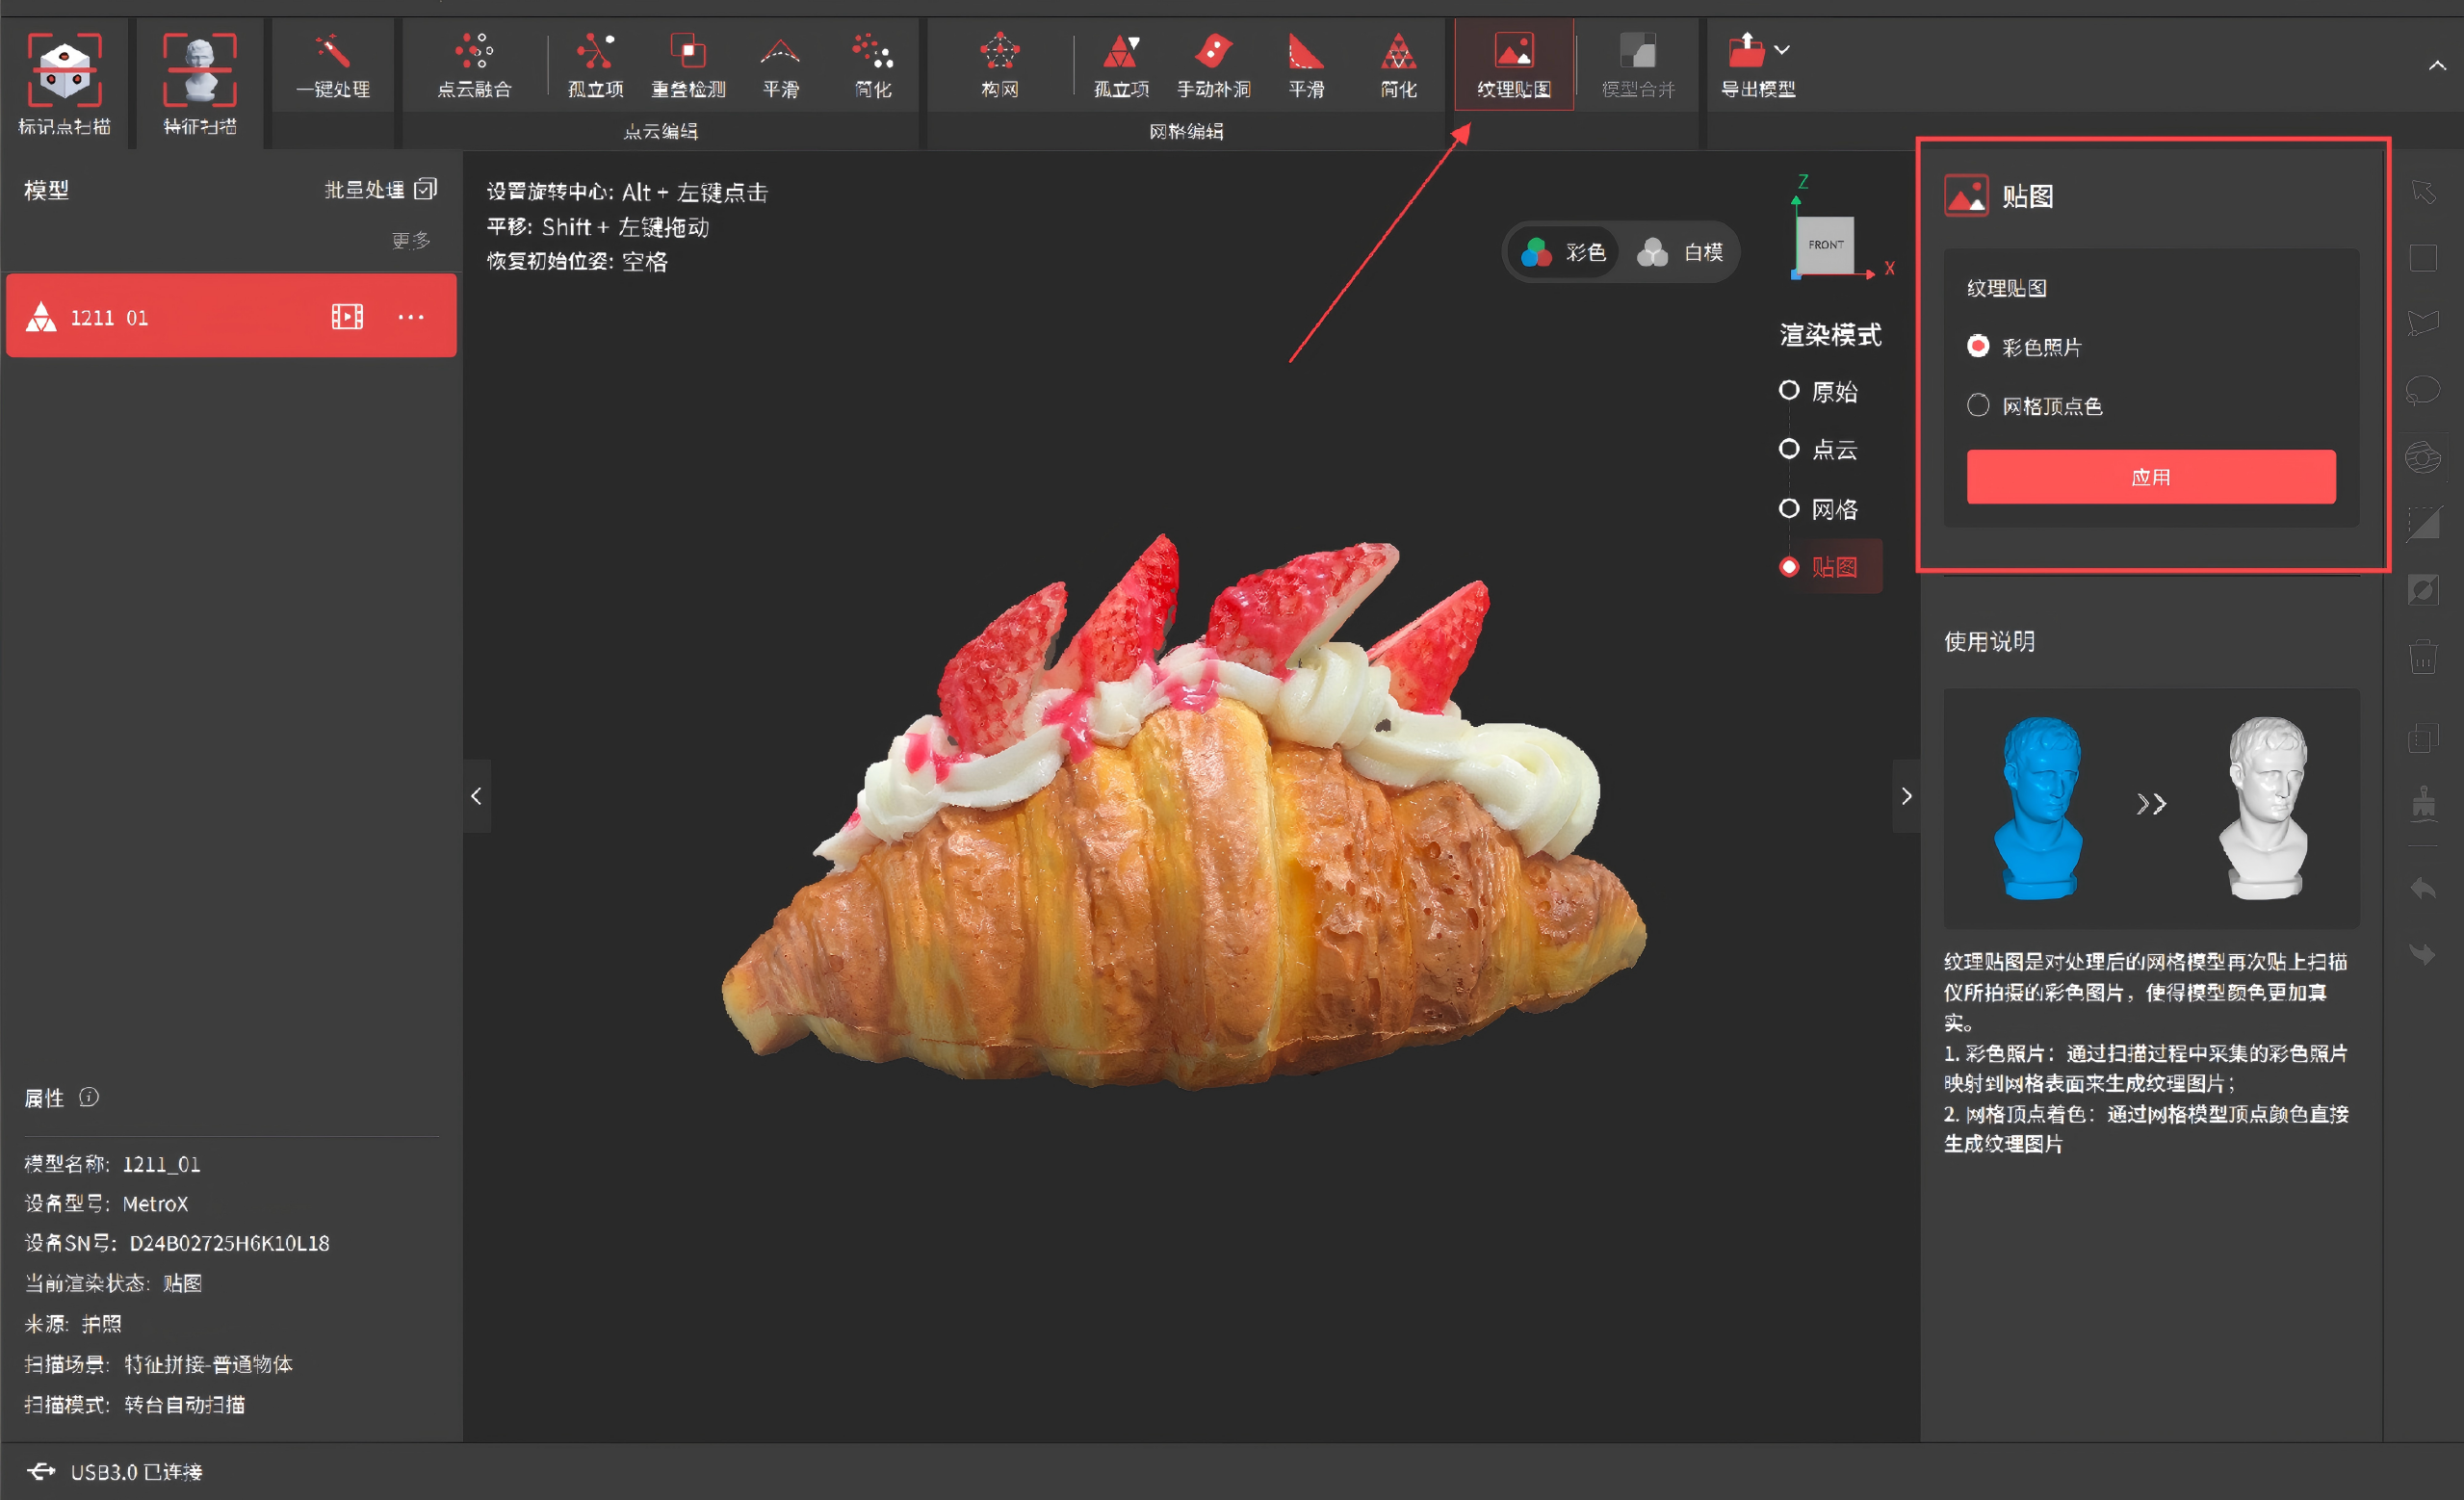Image resolution: width=2464 pixels, height=1500 pixels.
Task: Collapse the top ribbon toolbar chevron
Action: point(2437,66)
